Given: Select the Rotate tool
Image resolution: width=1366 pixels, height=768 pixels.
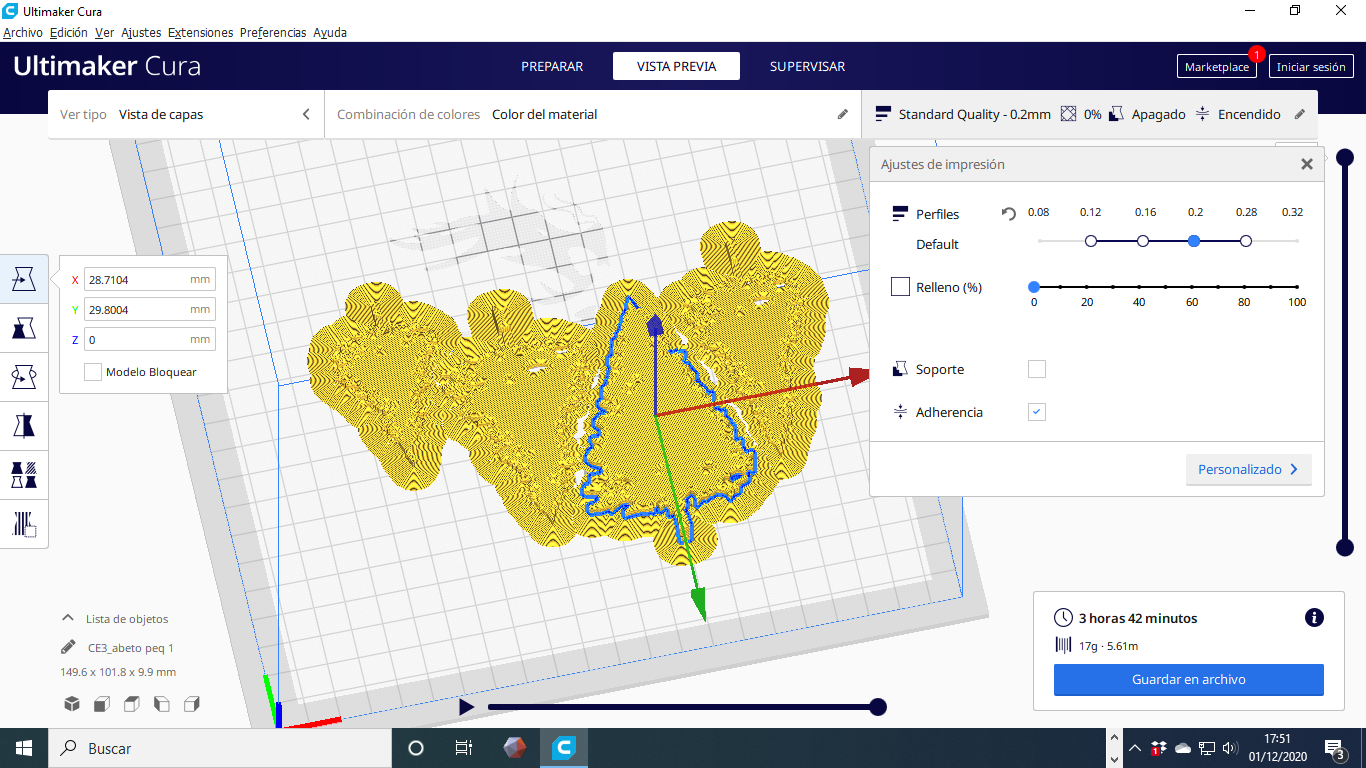Looking at the screenshot, I should coord(24,377).
